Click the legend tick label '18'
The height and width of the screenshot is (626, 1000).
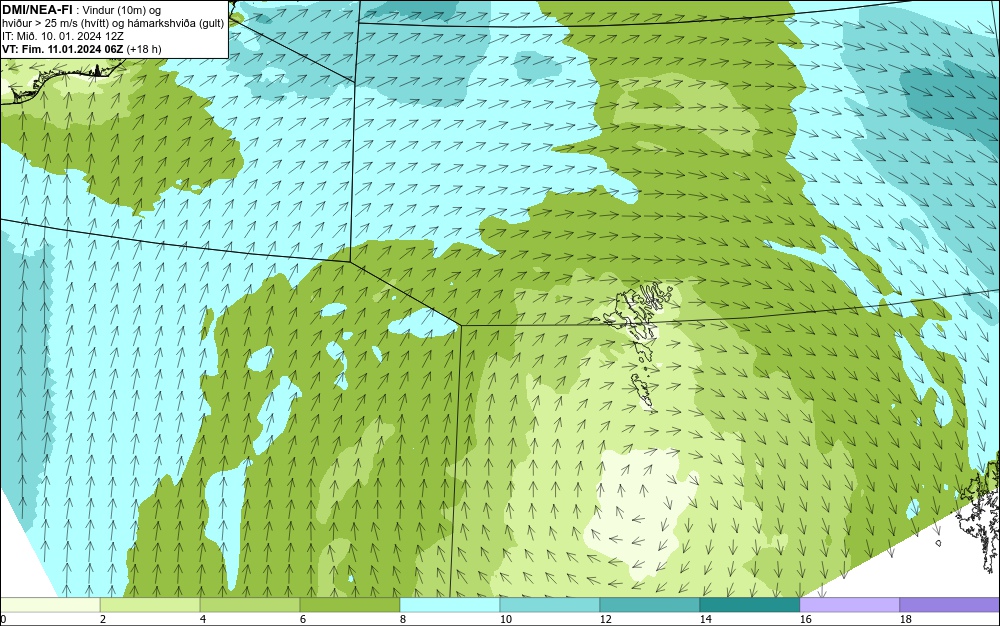coord(905,619)
